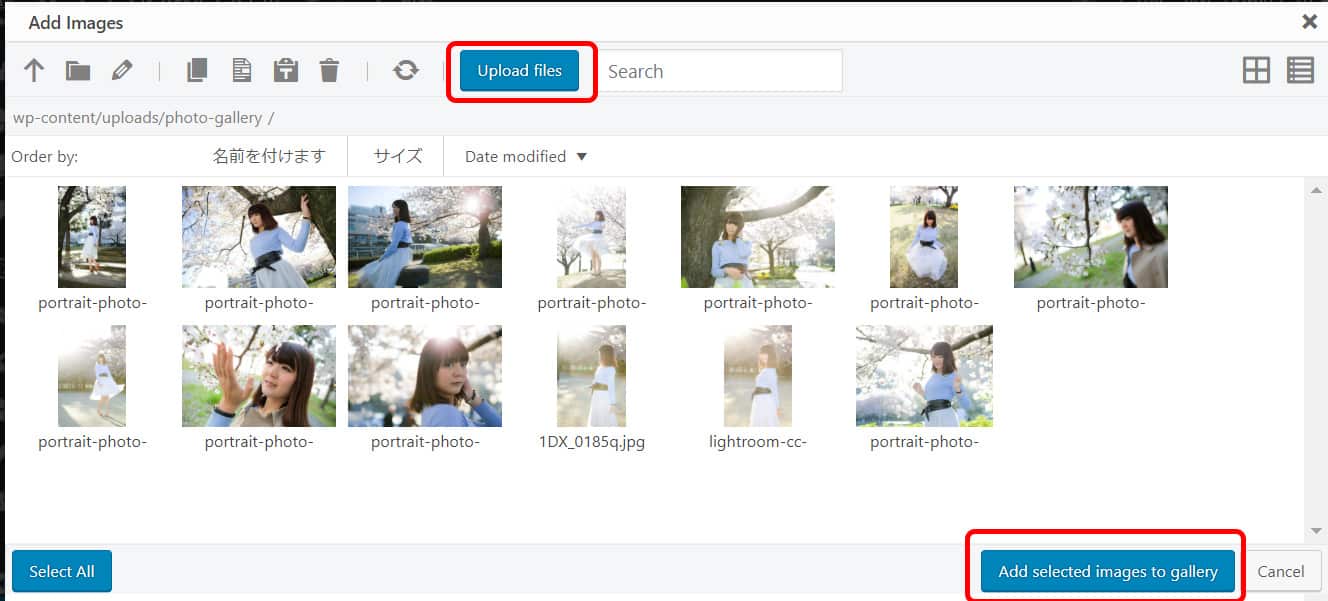This screenshot has width=1328, height=601.
Task: Click the make new folder icon
Action: tap(78, 71)
